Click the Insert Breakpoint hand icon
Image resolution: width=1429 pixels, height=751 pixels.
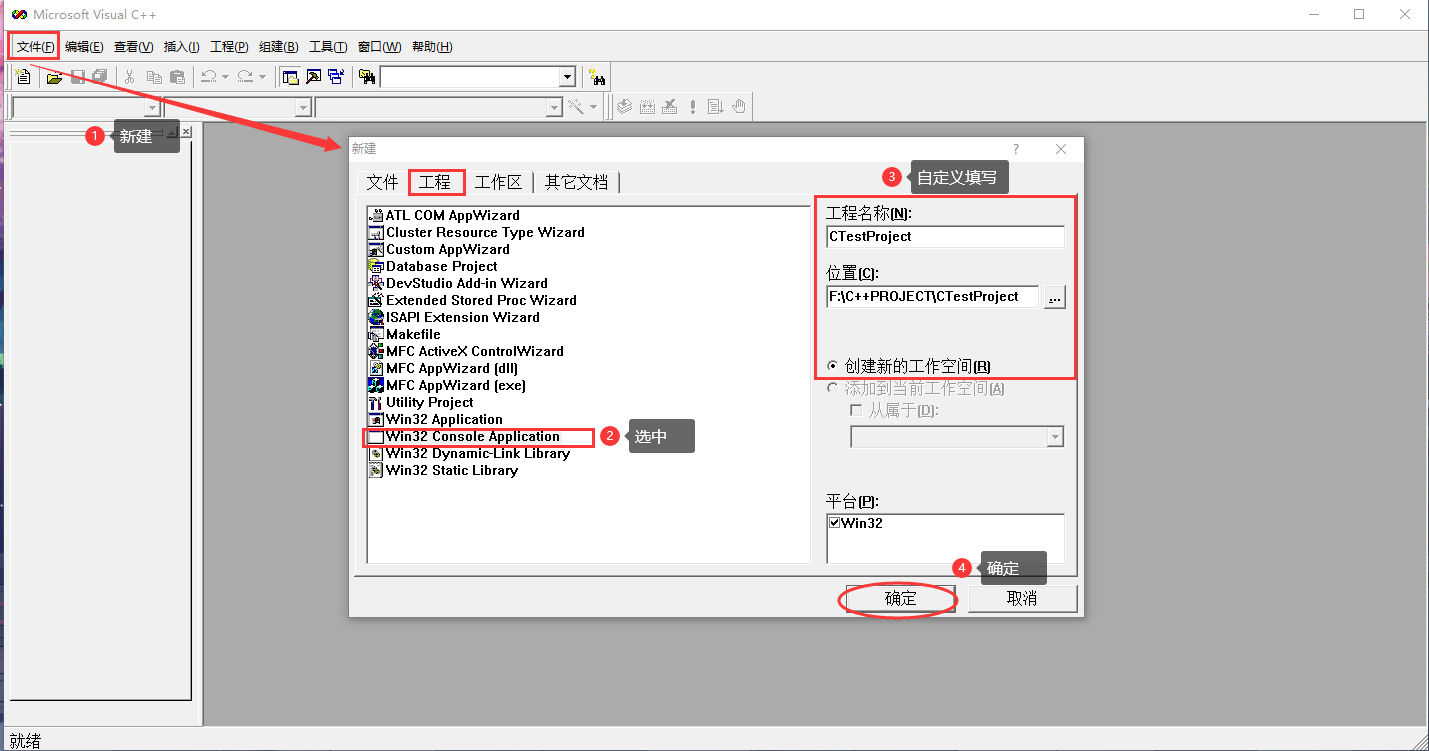pyautogui.click(x=739, y=106)
